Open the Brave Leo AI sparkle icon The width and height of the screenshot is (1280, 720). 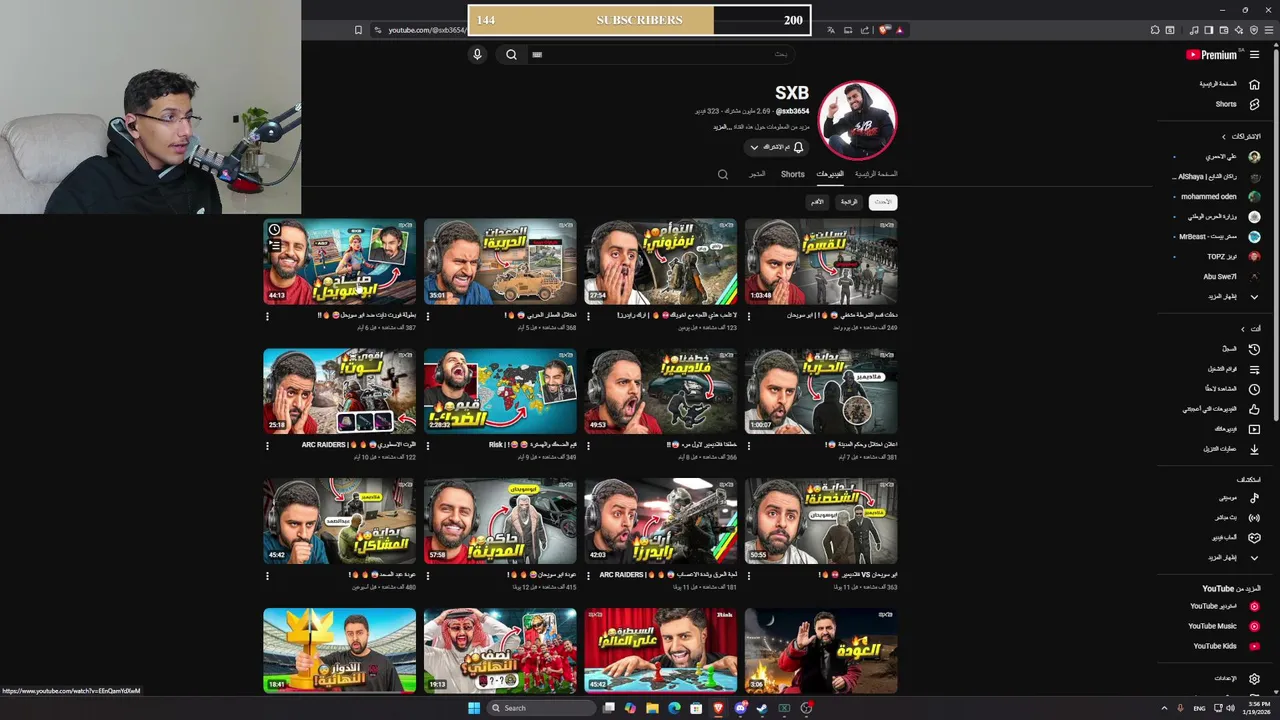[x=1241, y=30]
